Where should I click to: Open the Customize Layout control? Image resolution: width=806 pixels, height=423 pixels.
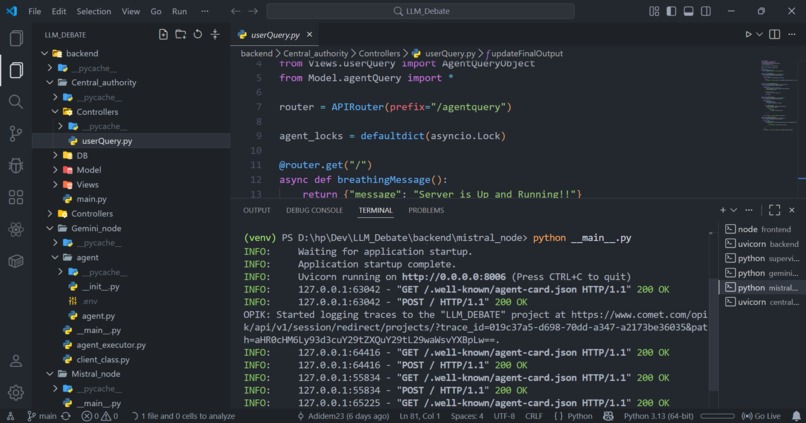tap(654, 11)
